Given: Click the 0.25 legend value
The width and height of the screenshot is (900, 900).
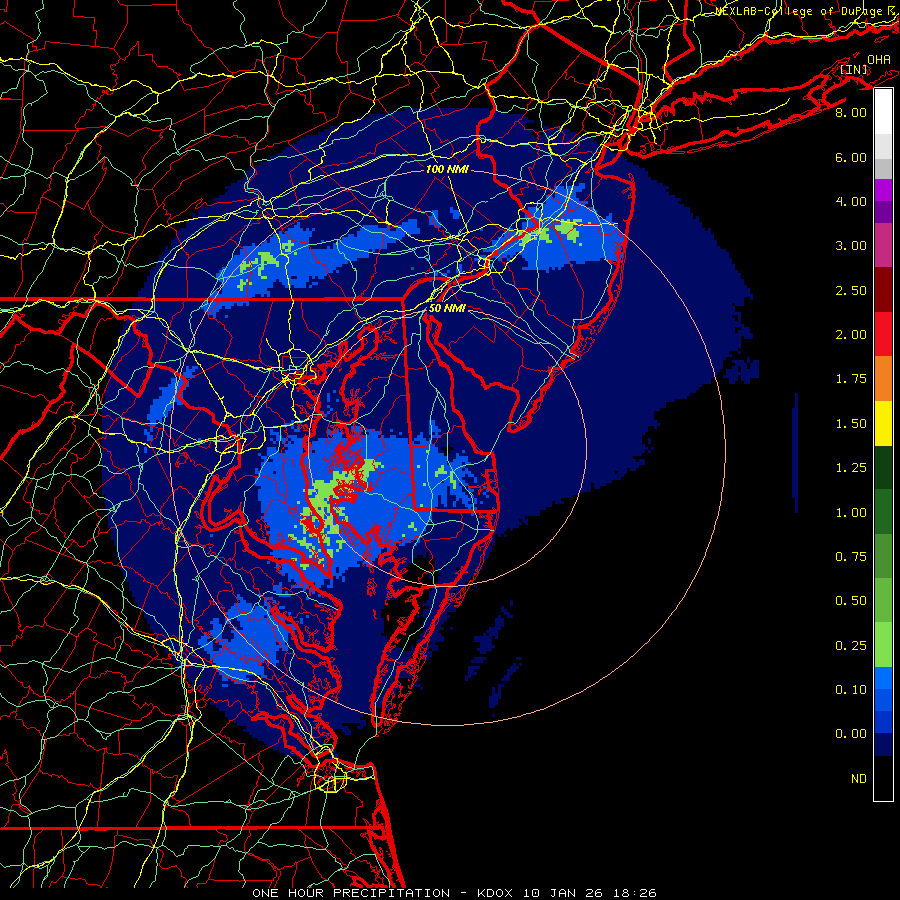Looking at the screenshot, I should click(x=851, y=646).
